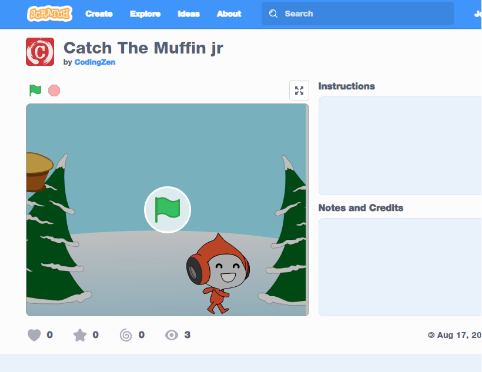
Task: Open the Ideas page
Action: tap(189, 14)
